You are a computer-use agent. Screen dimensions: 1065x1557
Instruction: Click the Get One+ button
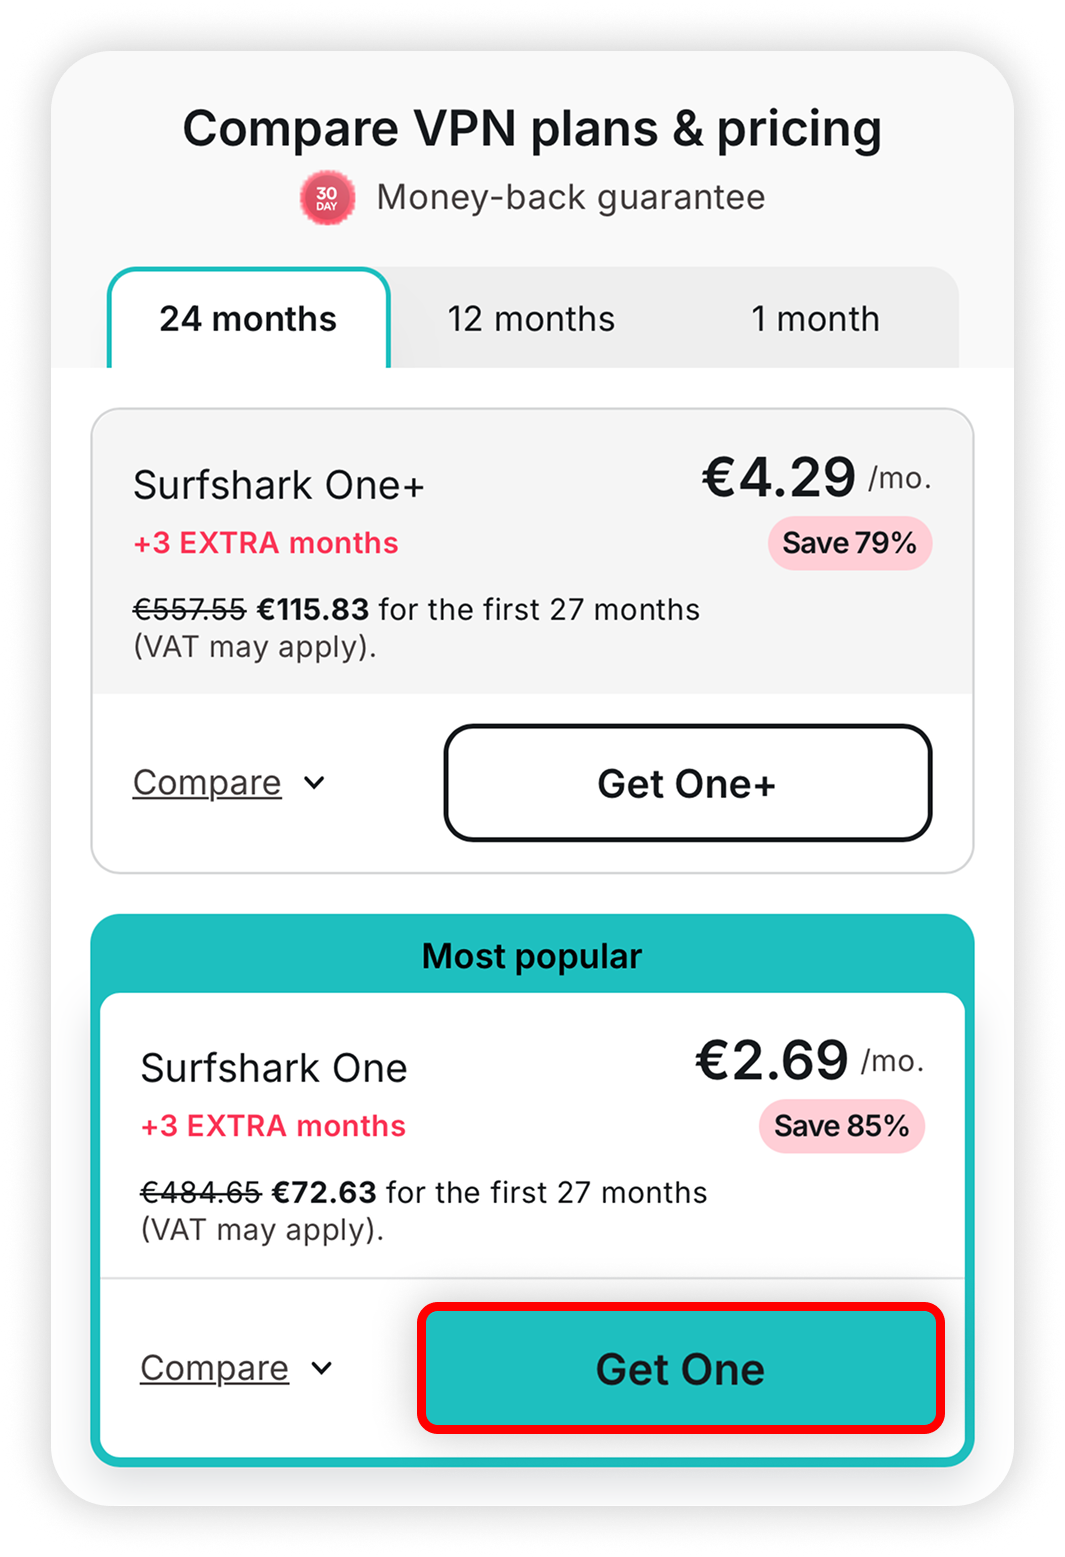coord(688,783)
